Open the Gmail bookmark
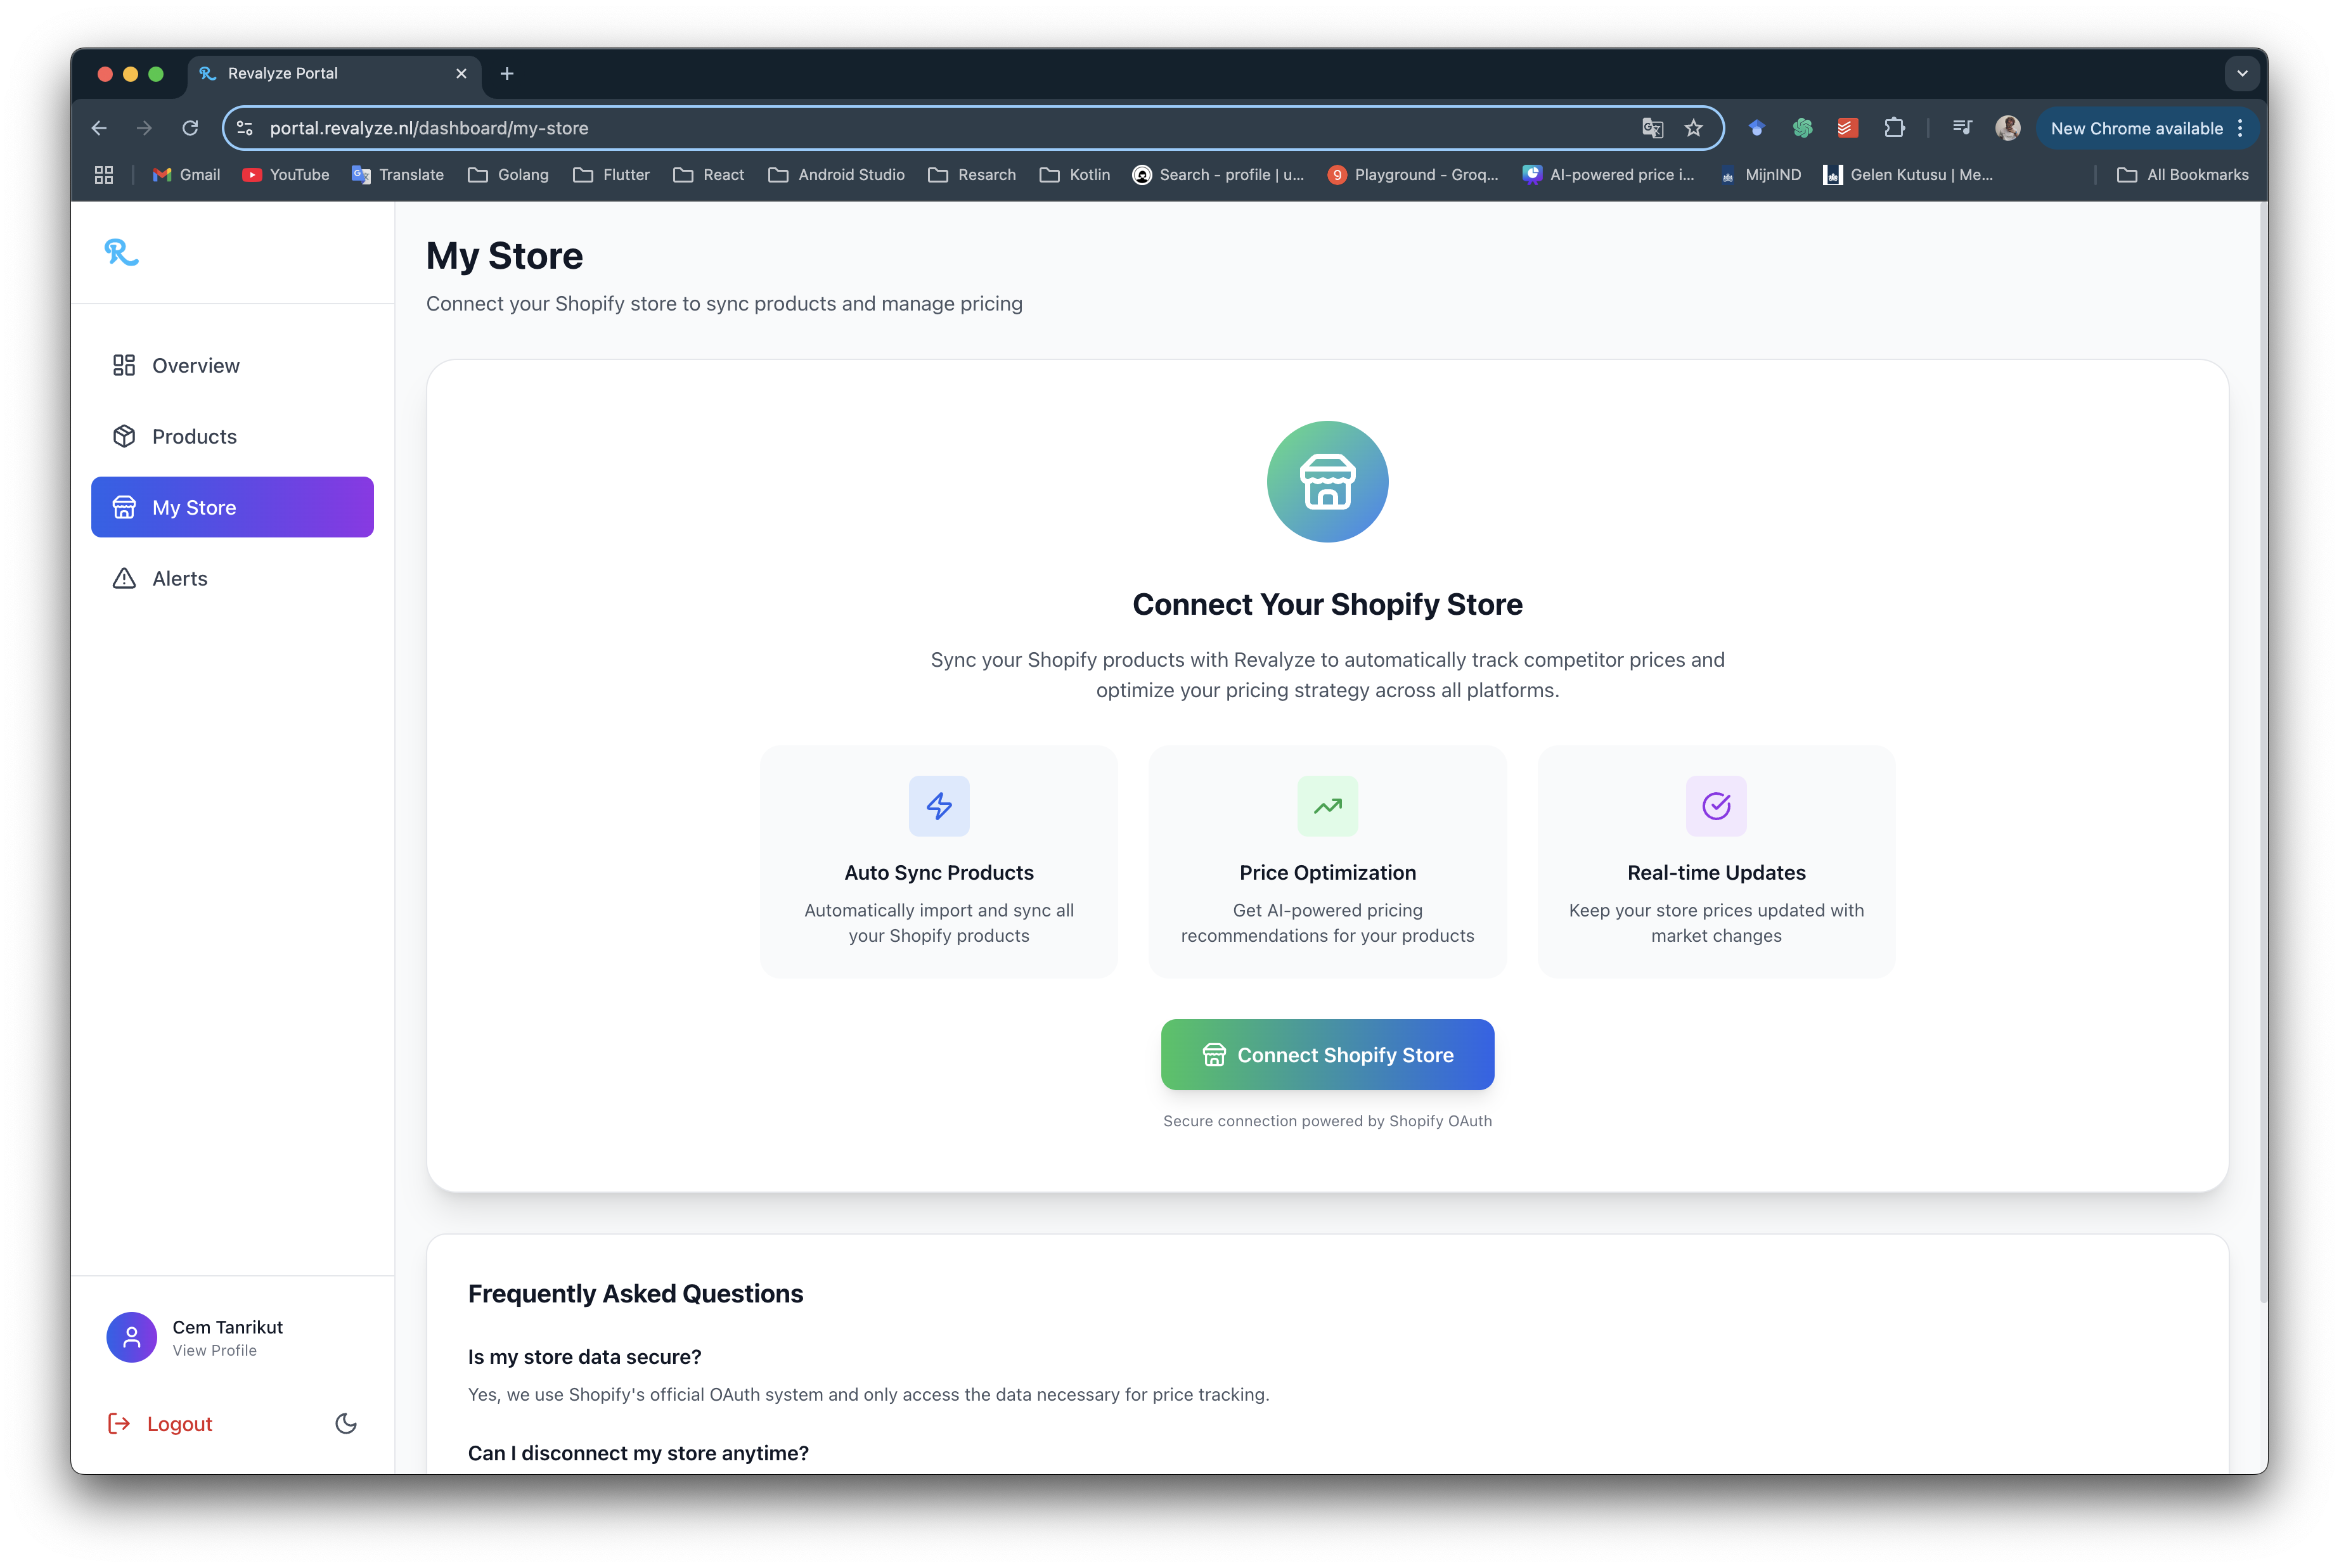The image size is (2339, 1568). (x=186, y=175)
